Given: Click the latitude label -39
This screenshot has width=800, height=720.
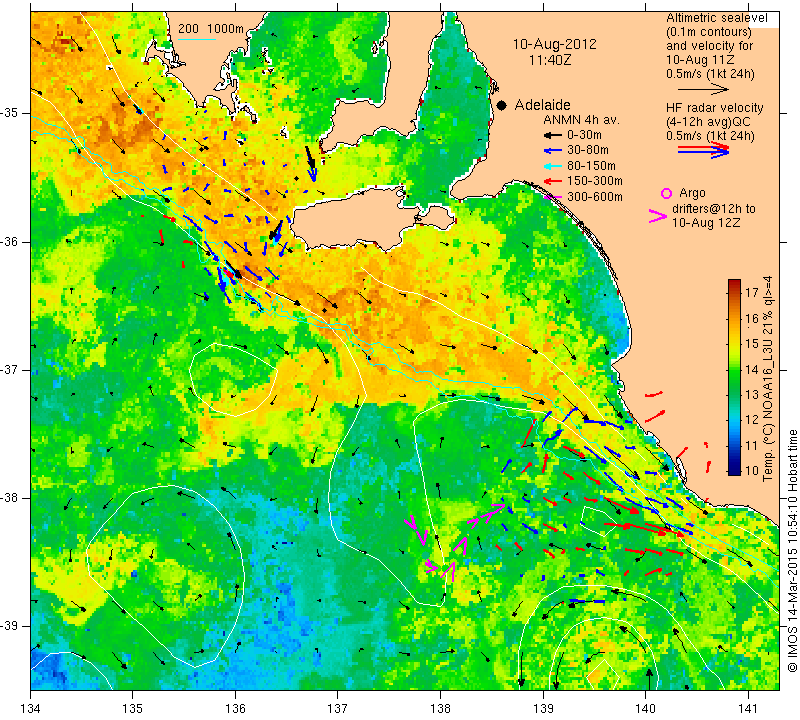Looking at the screenshot, I should (9, 625).
